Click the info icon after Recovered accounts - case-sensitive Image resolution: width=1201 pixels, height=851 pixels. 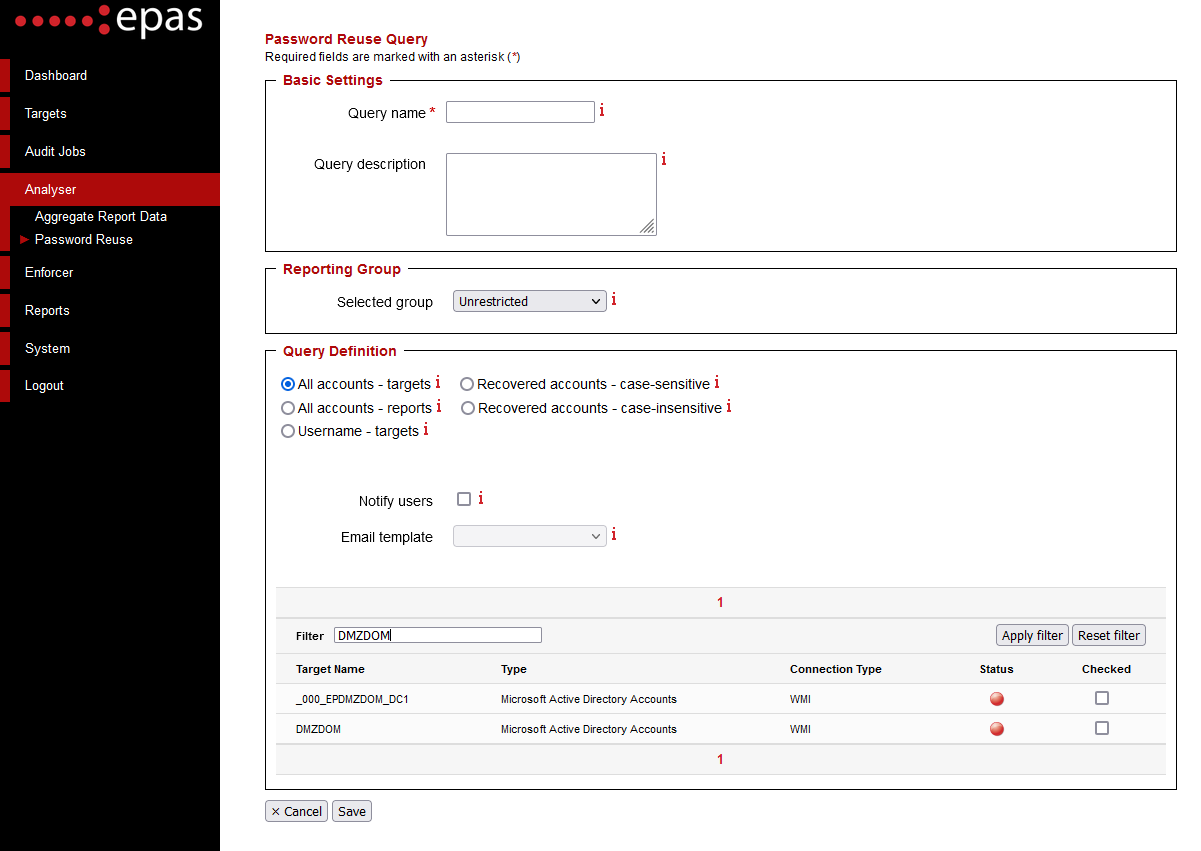tap(717, 382)
